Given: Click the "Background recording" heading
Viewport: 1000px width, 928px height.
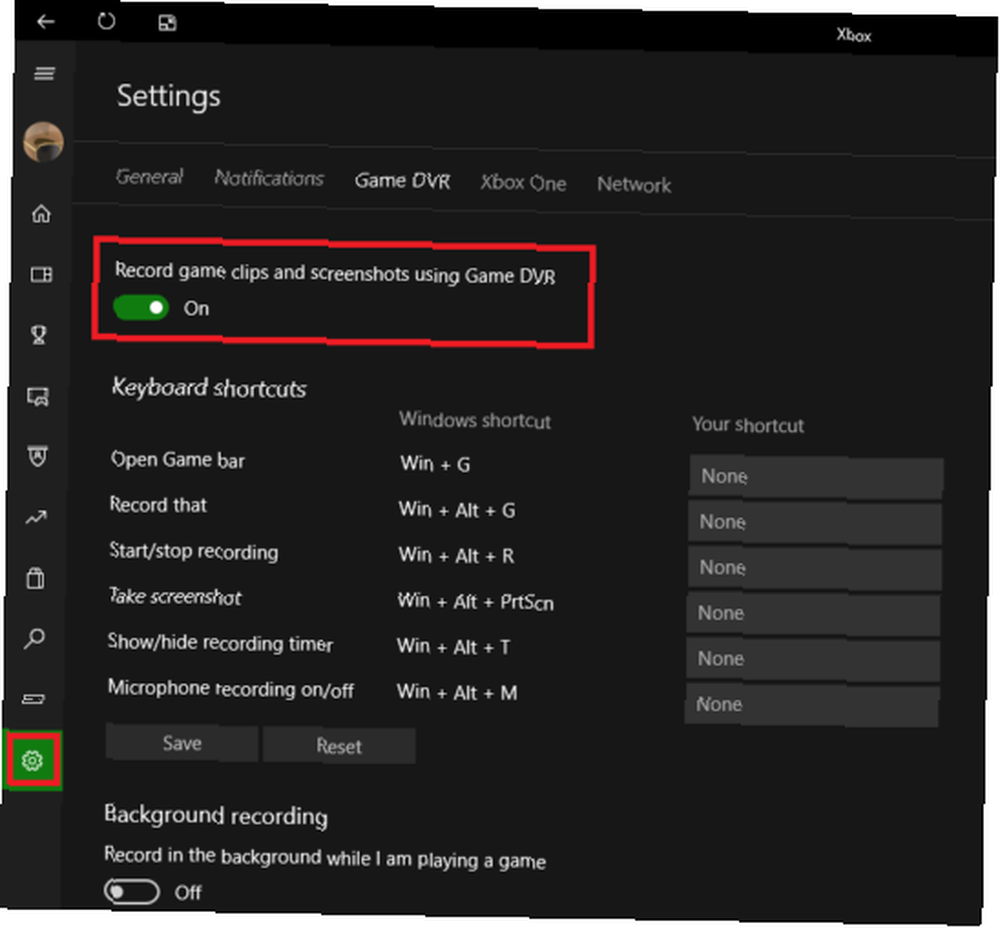Looking at the screenshot, I should (x=216, y=815).
